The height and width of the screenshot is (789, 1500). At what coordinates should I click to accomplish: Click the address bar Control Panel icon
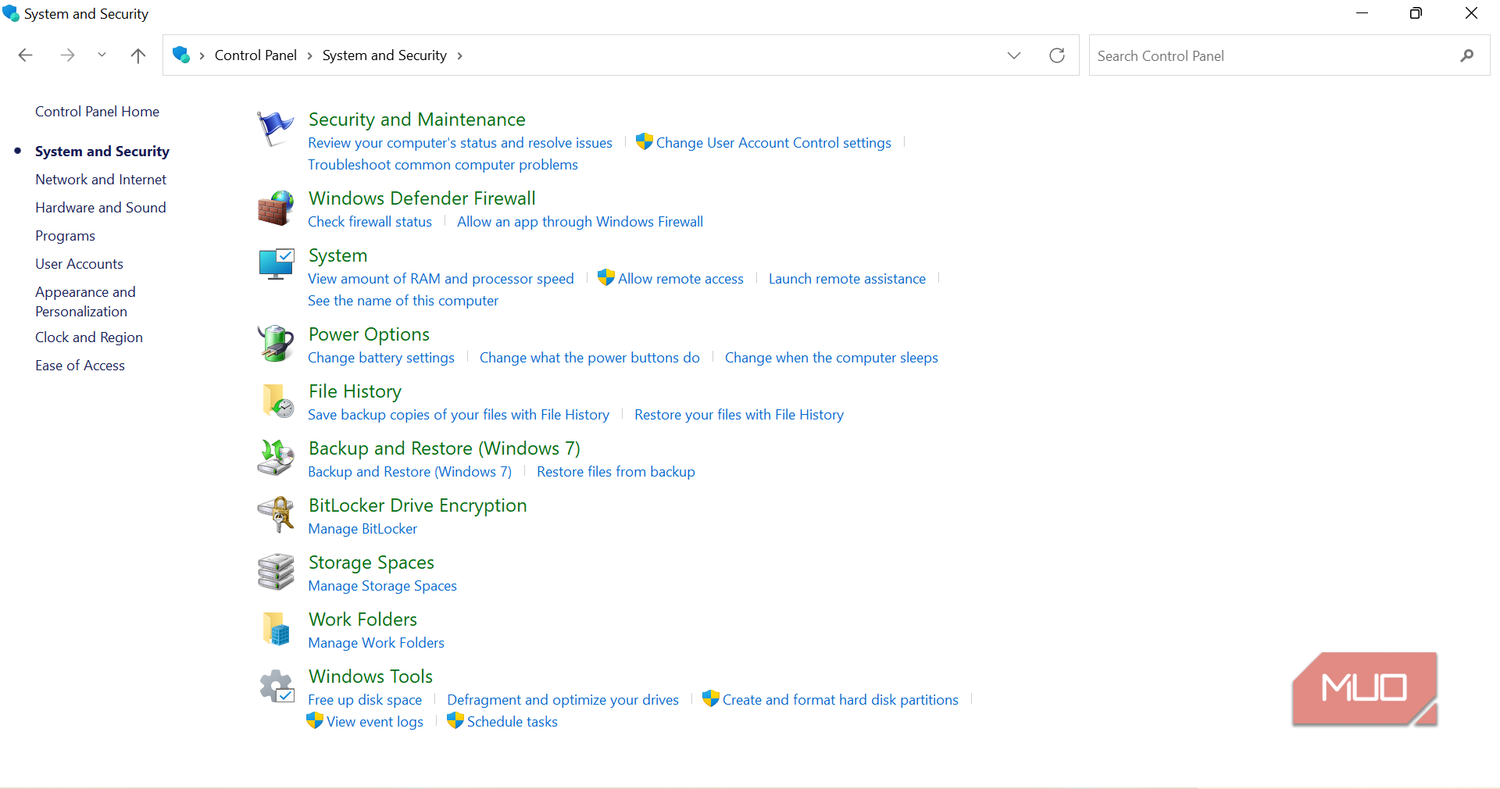pos(181,55)
